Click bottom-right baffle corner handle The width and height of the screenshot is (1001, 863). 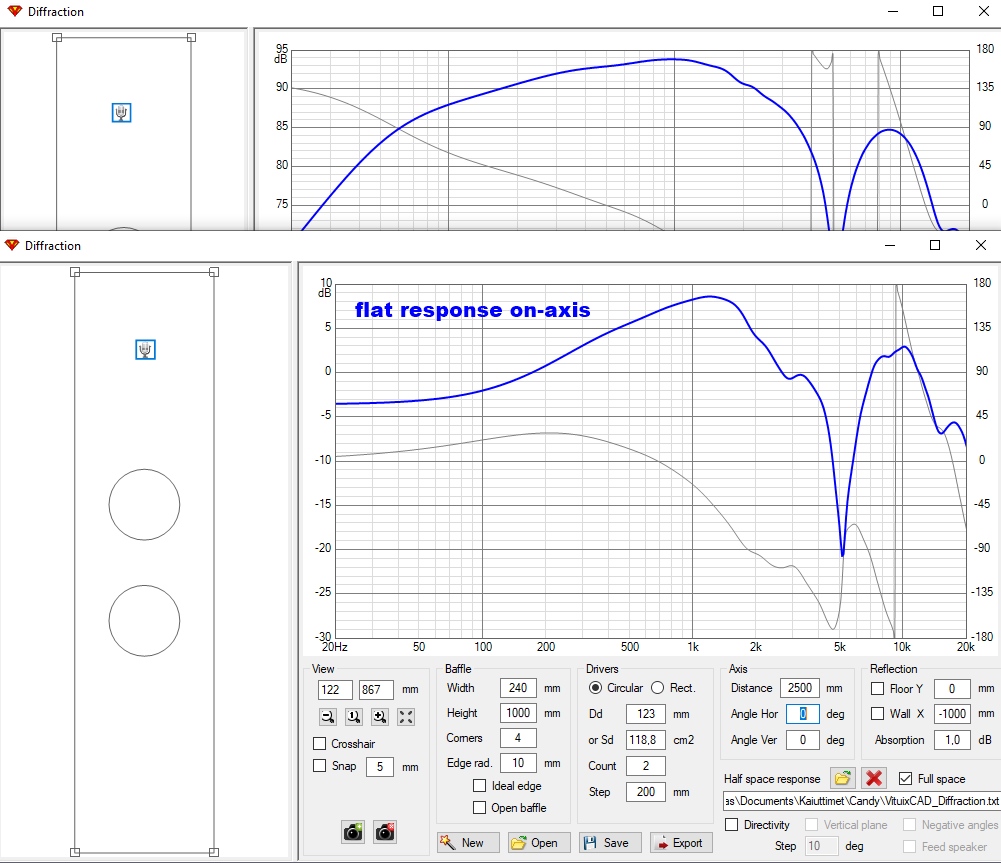[x=214, y=852]
